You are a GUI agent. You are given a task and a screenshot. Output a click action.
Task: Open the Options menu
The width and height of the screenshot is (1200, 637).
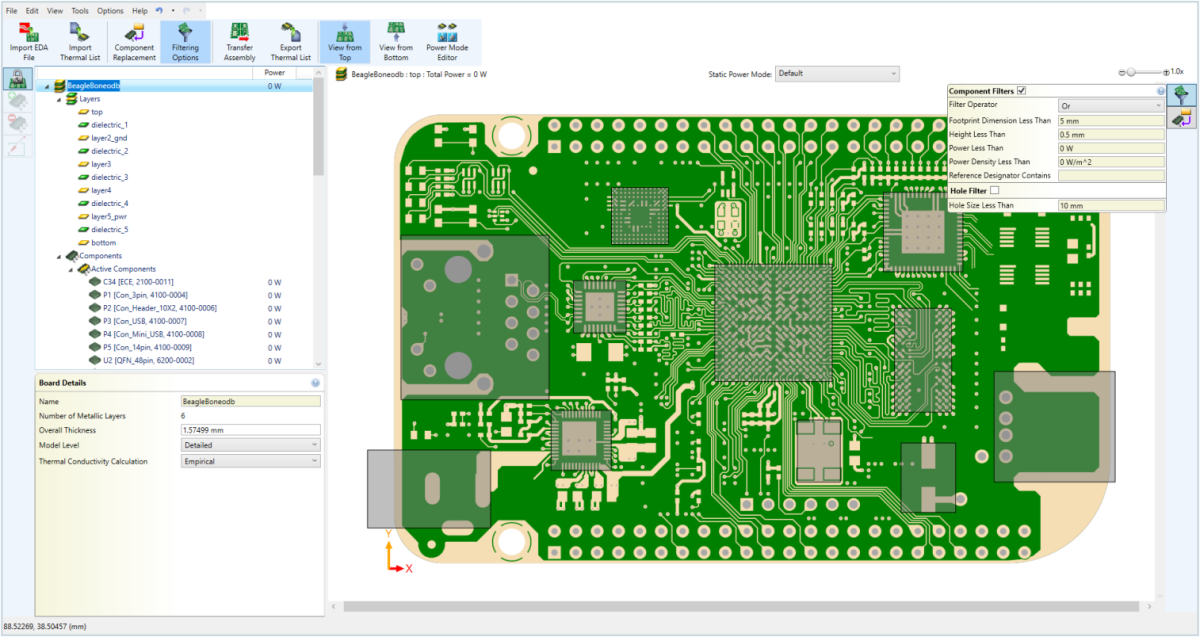pyautogui.click(x=110, y=10)
